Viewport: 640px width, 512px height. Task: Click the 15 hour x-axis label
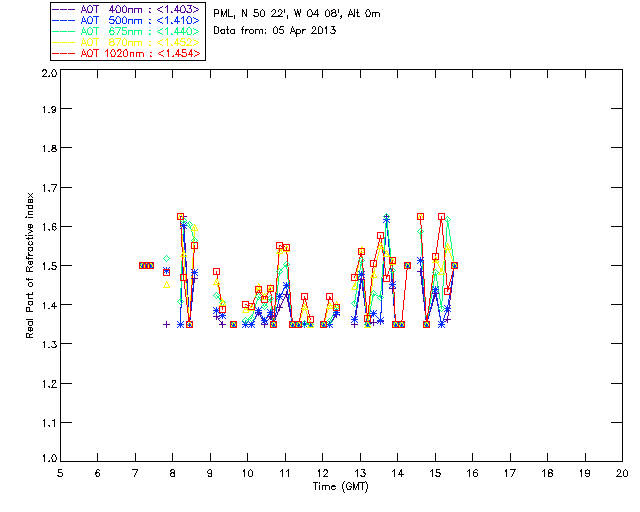click(435, 473)
